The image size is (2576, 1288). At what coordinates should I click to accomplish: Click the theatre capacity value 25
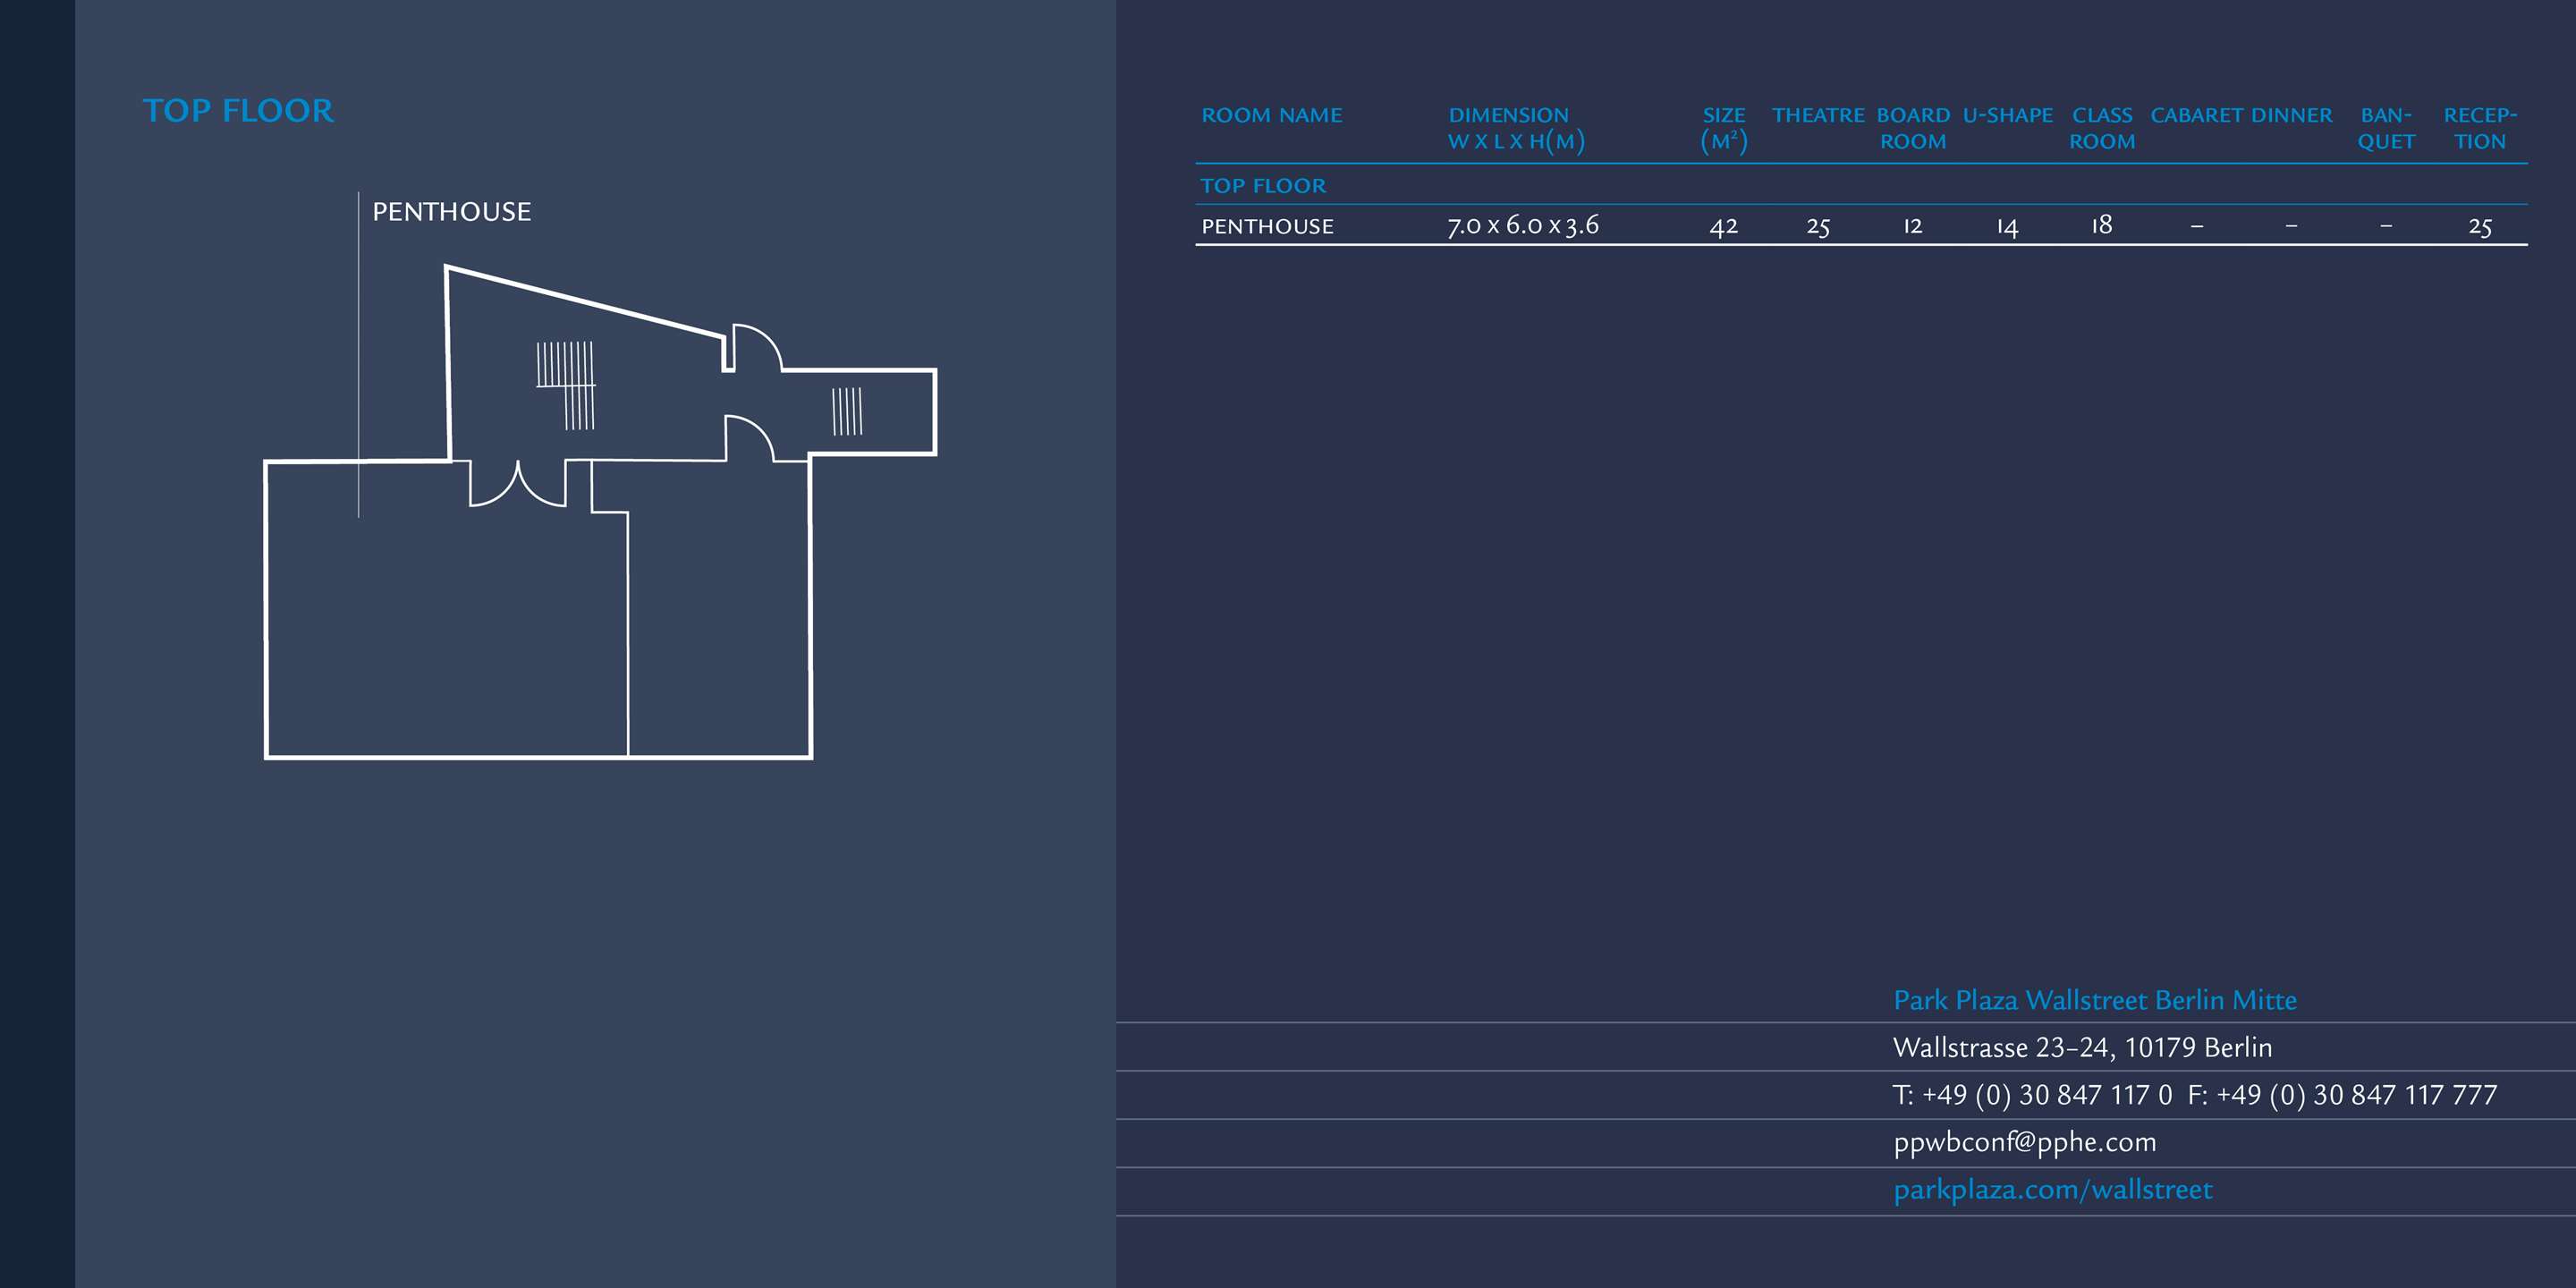pos(1818,227)
